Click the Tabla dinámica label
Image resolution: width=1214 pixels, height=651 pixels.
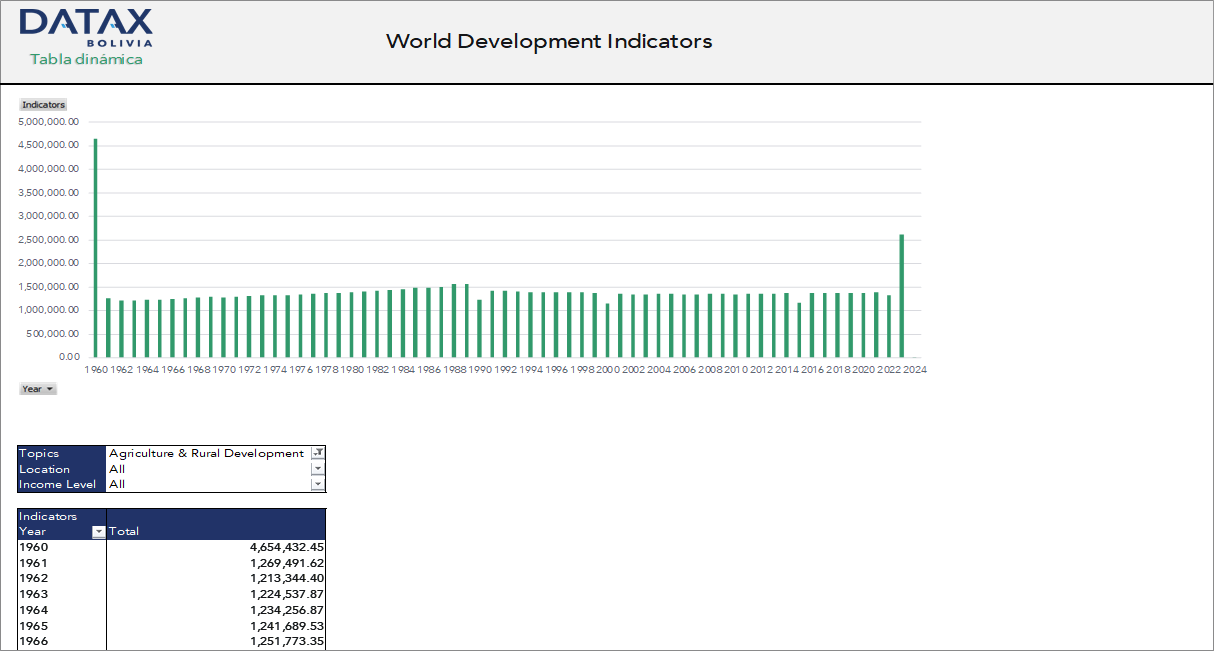pos(85,59)
